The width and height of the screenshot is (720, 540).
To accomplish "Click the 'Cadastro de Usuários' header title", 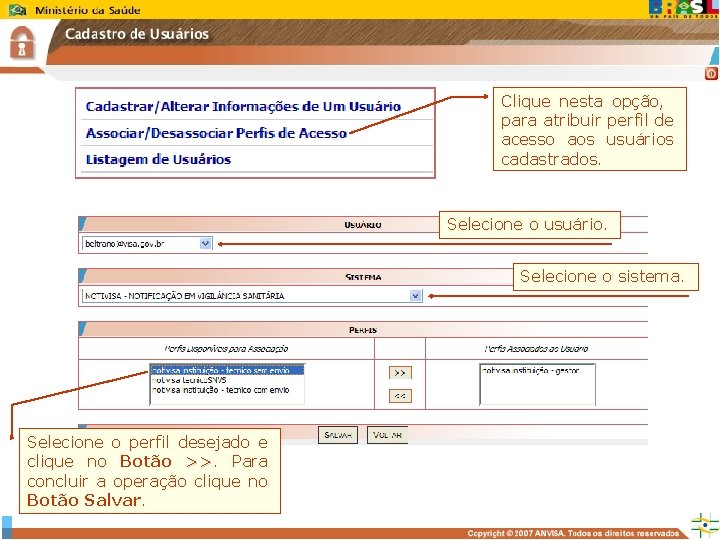I will pyautogui.click(x=137, y=34).
